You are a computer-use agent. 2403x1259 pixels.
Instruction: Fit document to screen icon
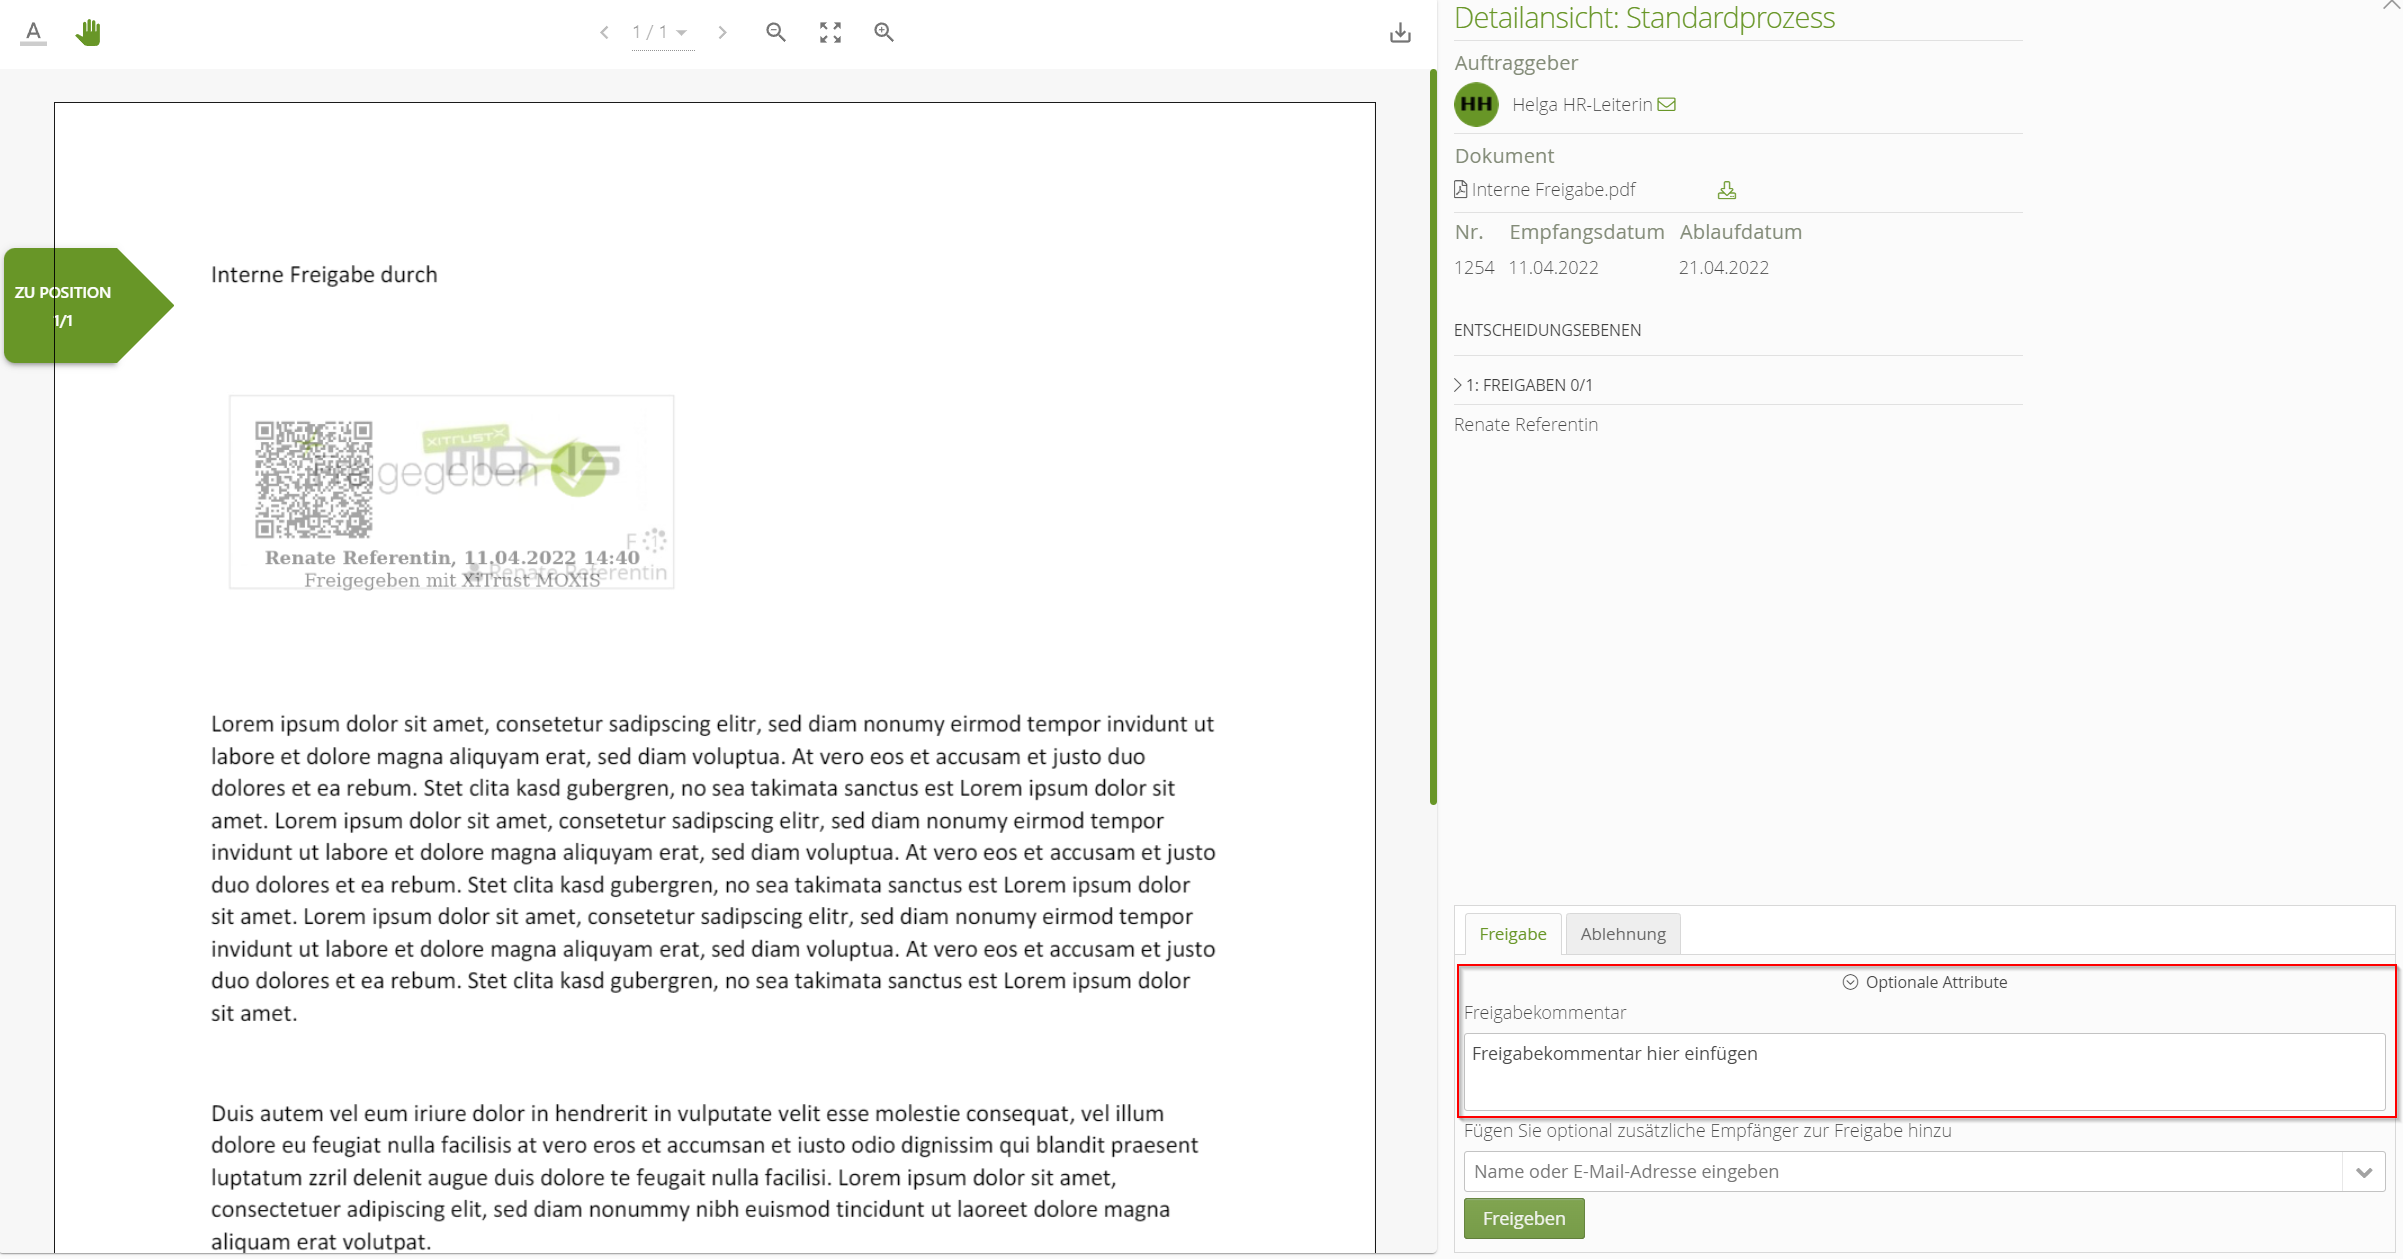coord(830,32)
